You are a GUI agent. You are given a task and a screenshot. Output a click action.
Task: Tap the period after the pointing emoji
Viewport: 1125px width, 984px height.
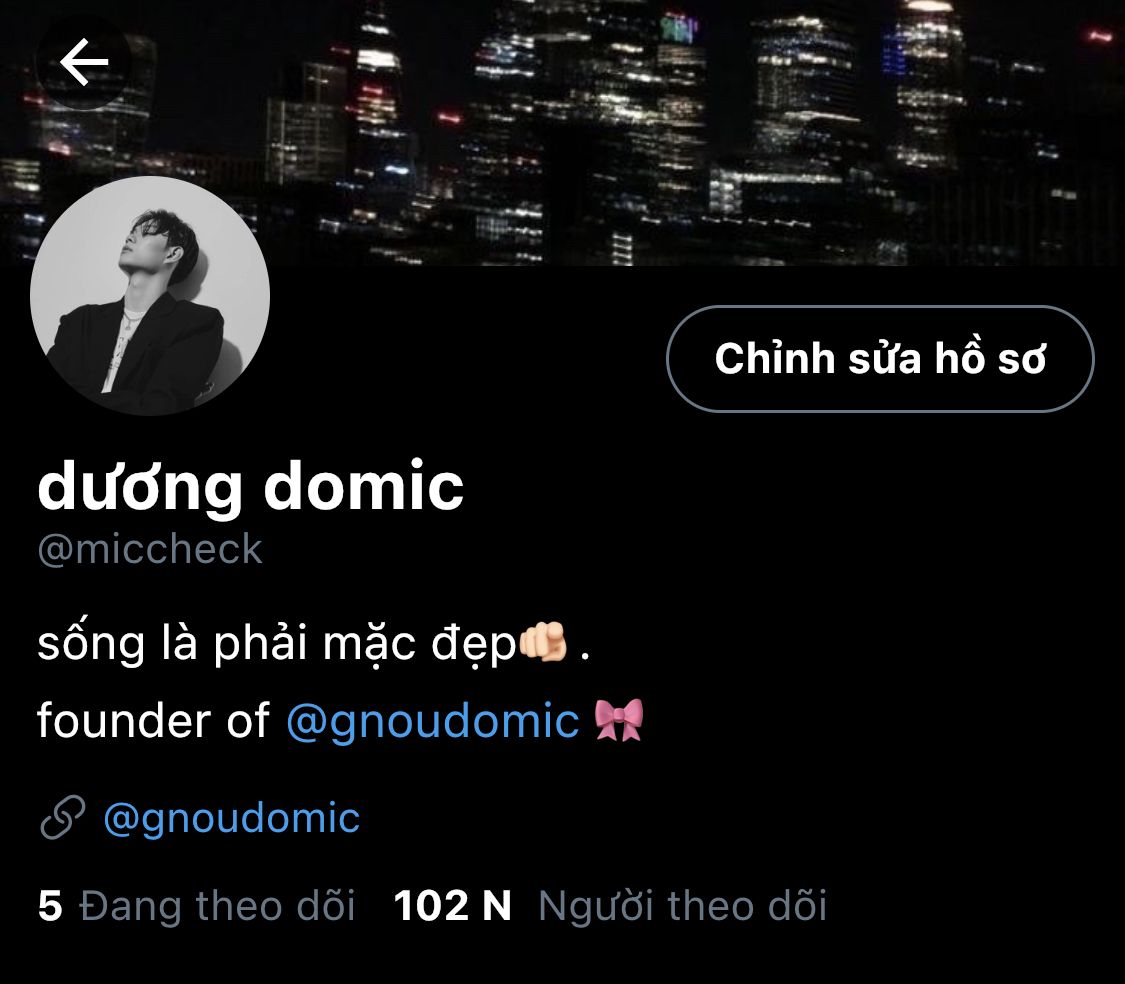click(x=585, y=655)
